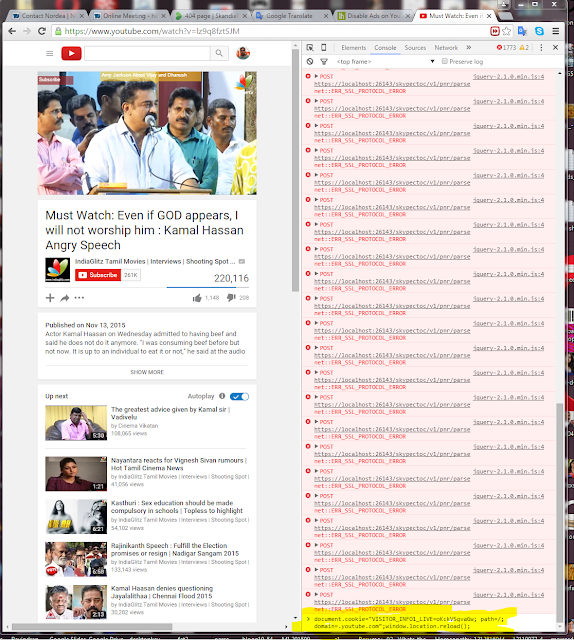Expand the first POST error entry
Image resolution: width=574 pixels, height=640 pixels.
[316, 76]
